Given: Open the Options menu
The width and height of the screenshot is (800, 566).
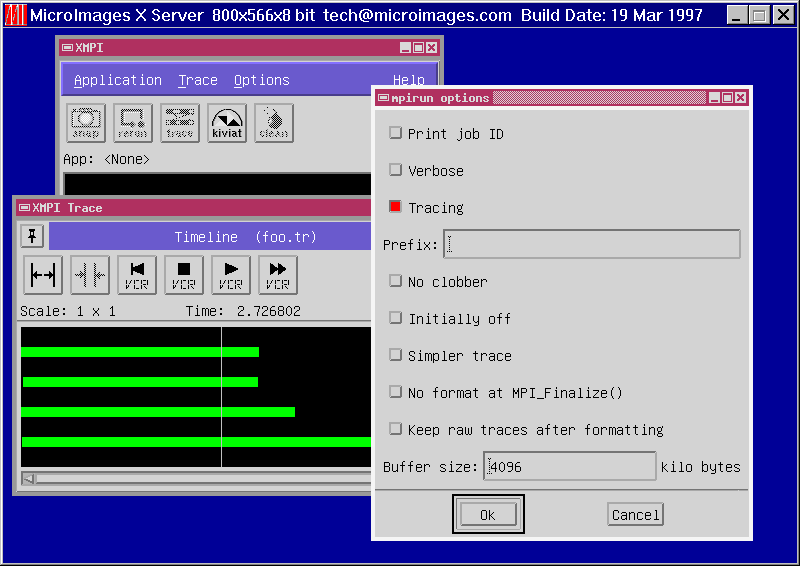Looking at the screenshot, I should (x=262, y=81).
